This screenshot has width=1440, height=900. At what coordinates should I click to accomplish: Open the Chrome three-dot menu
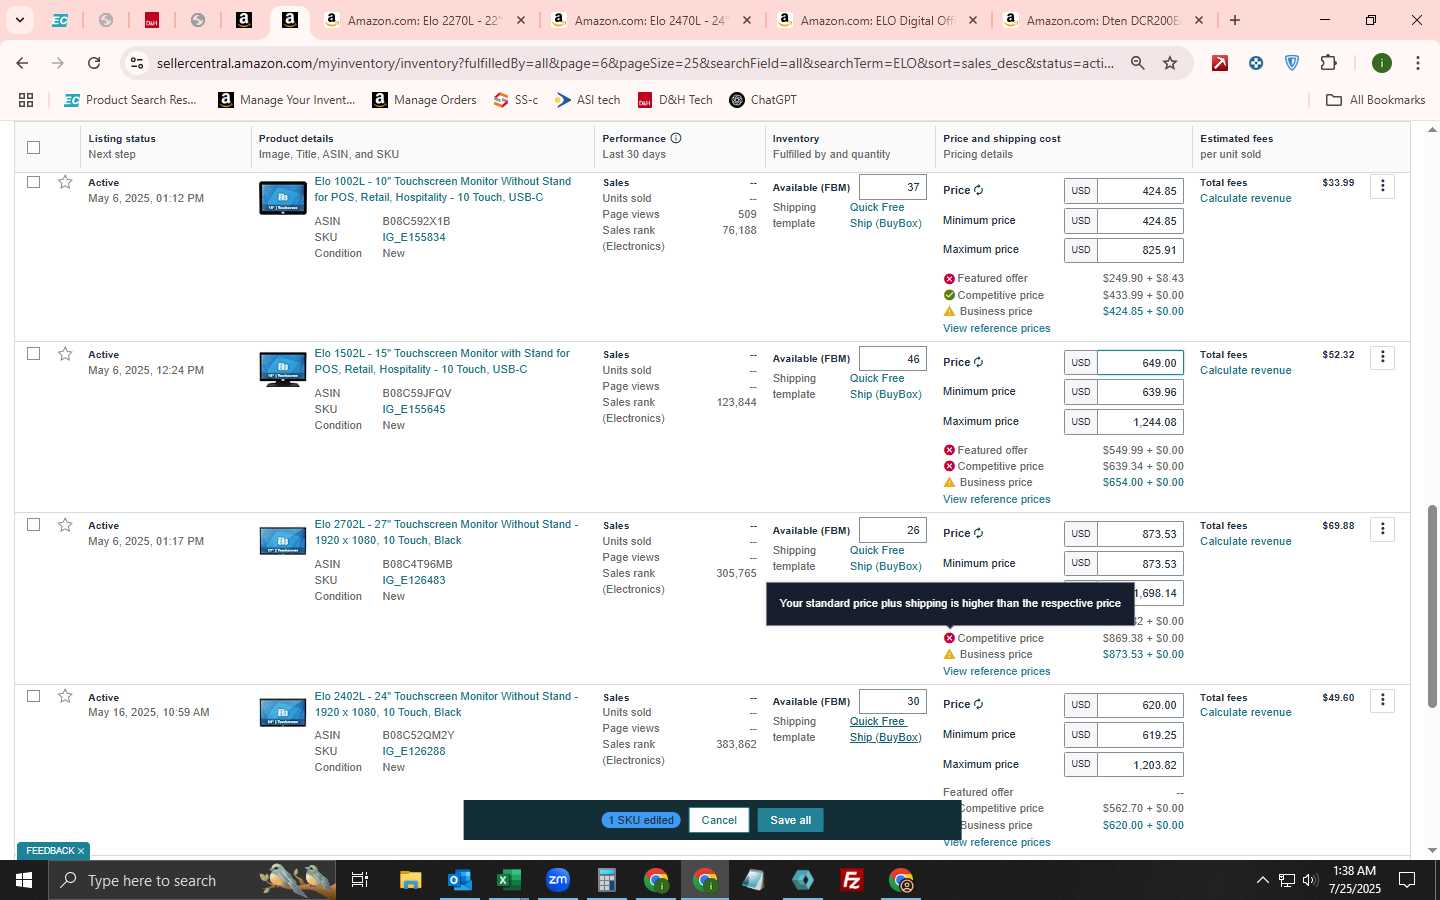click(1417, 63)
